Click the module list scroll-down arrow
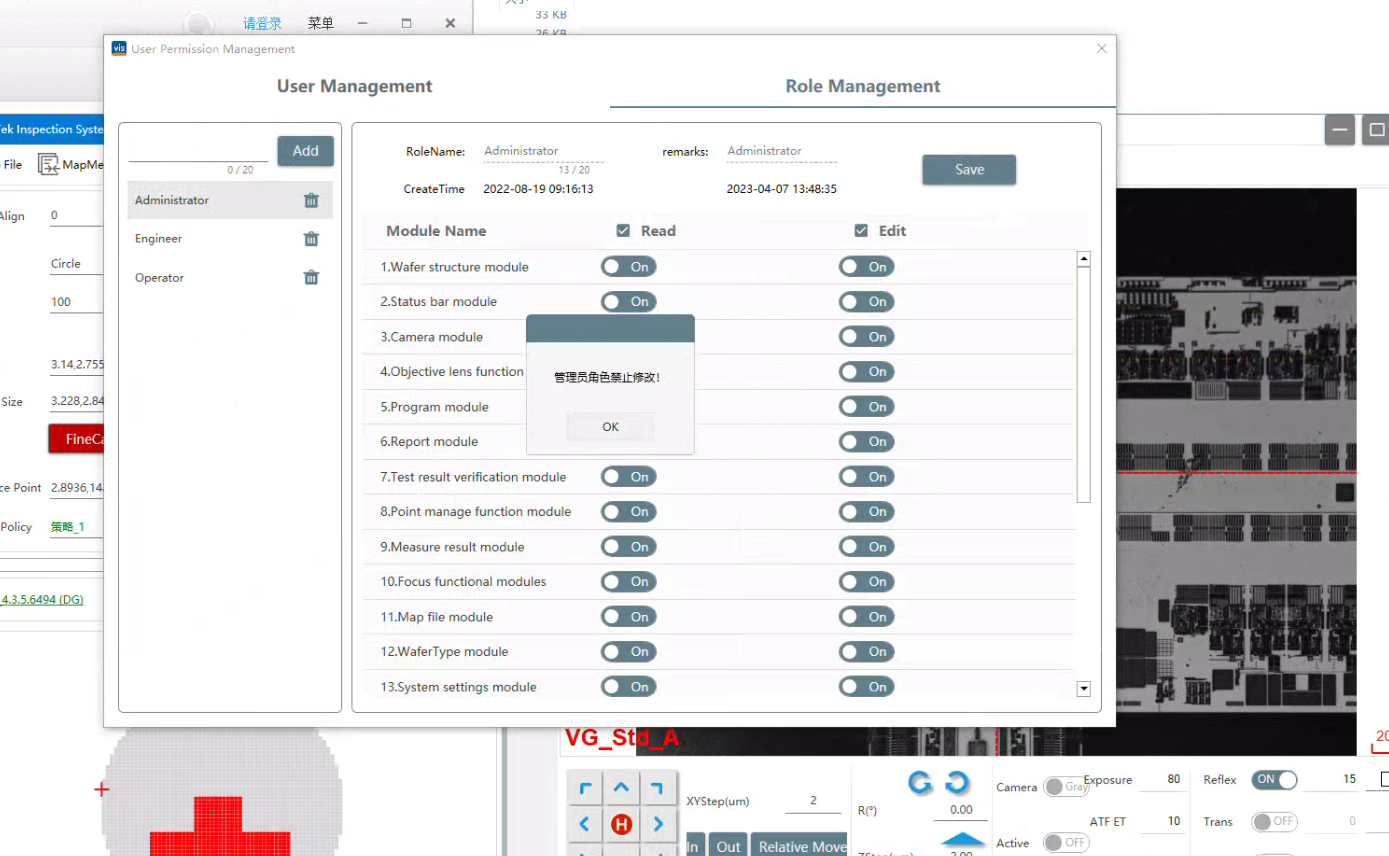1389x856 pixels. click(x=1083, y=689)
